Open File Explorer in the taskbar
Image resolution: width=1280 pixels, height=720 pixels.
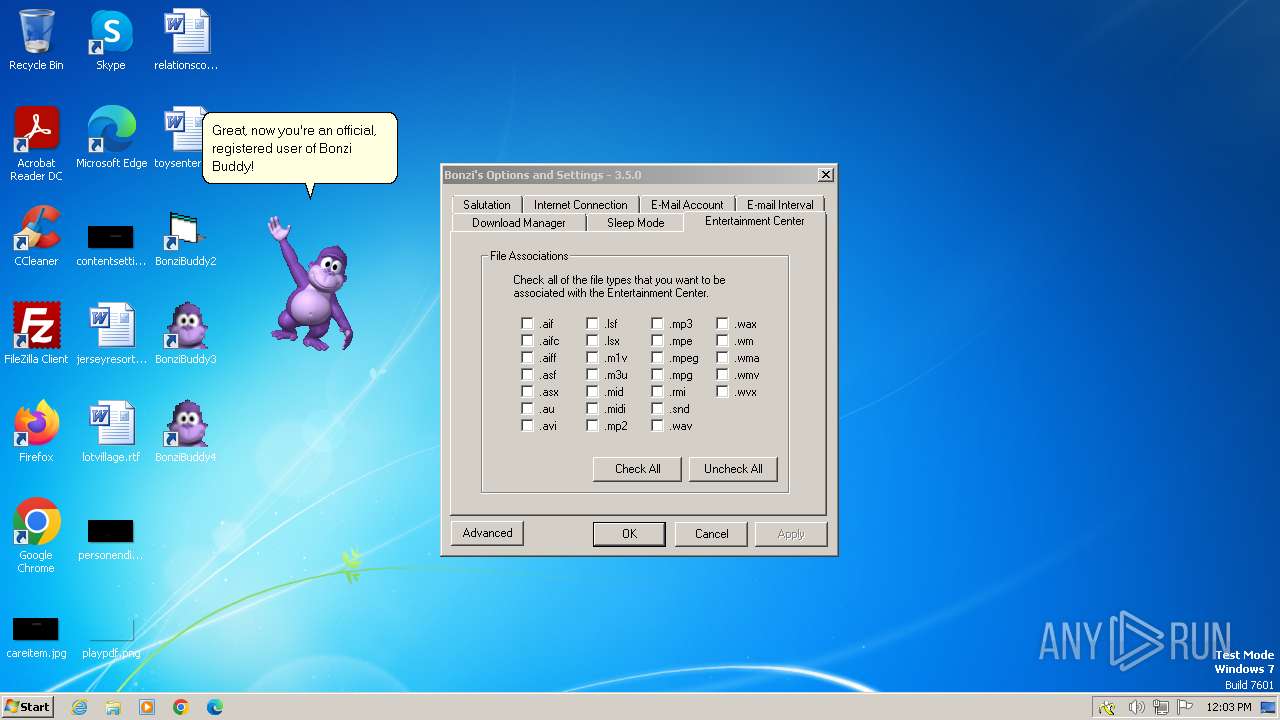click(x=113, y=707)
